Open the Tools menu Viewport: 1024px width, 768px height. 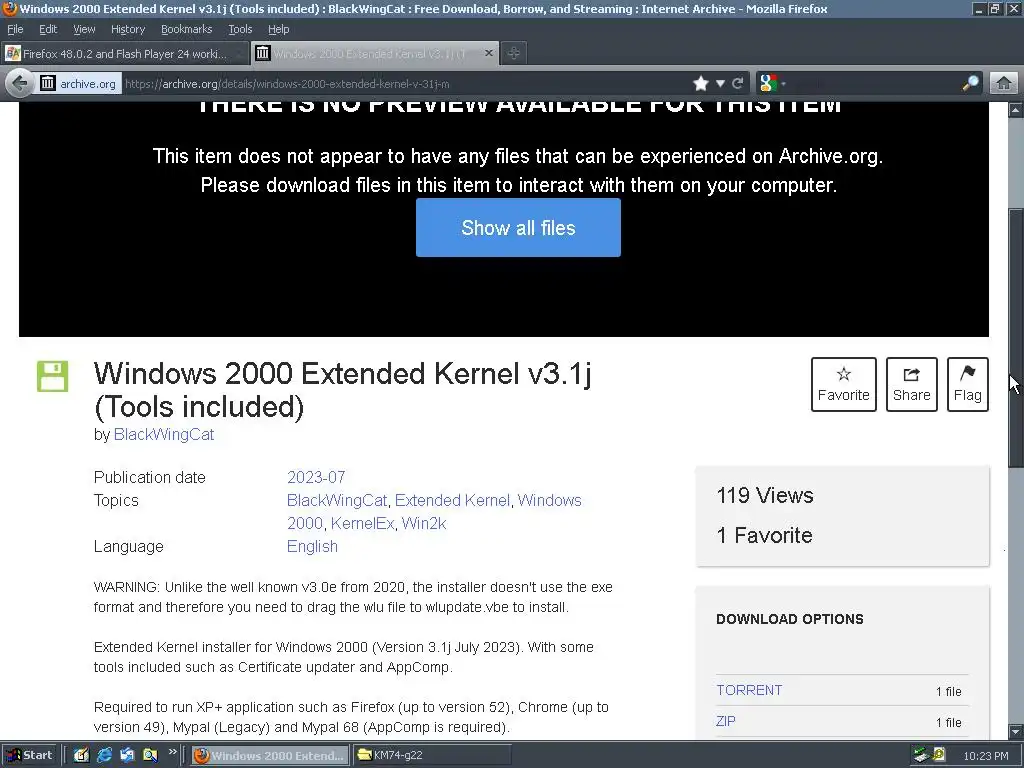[240, 29]
